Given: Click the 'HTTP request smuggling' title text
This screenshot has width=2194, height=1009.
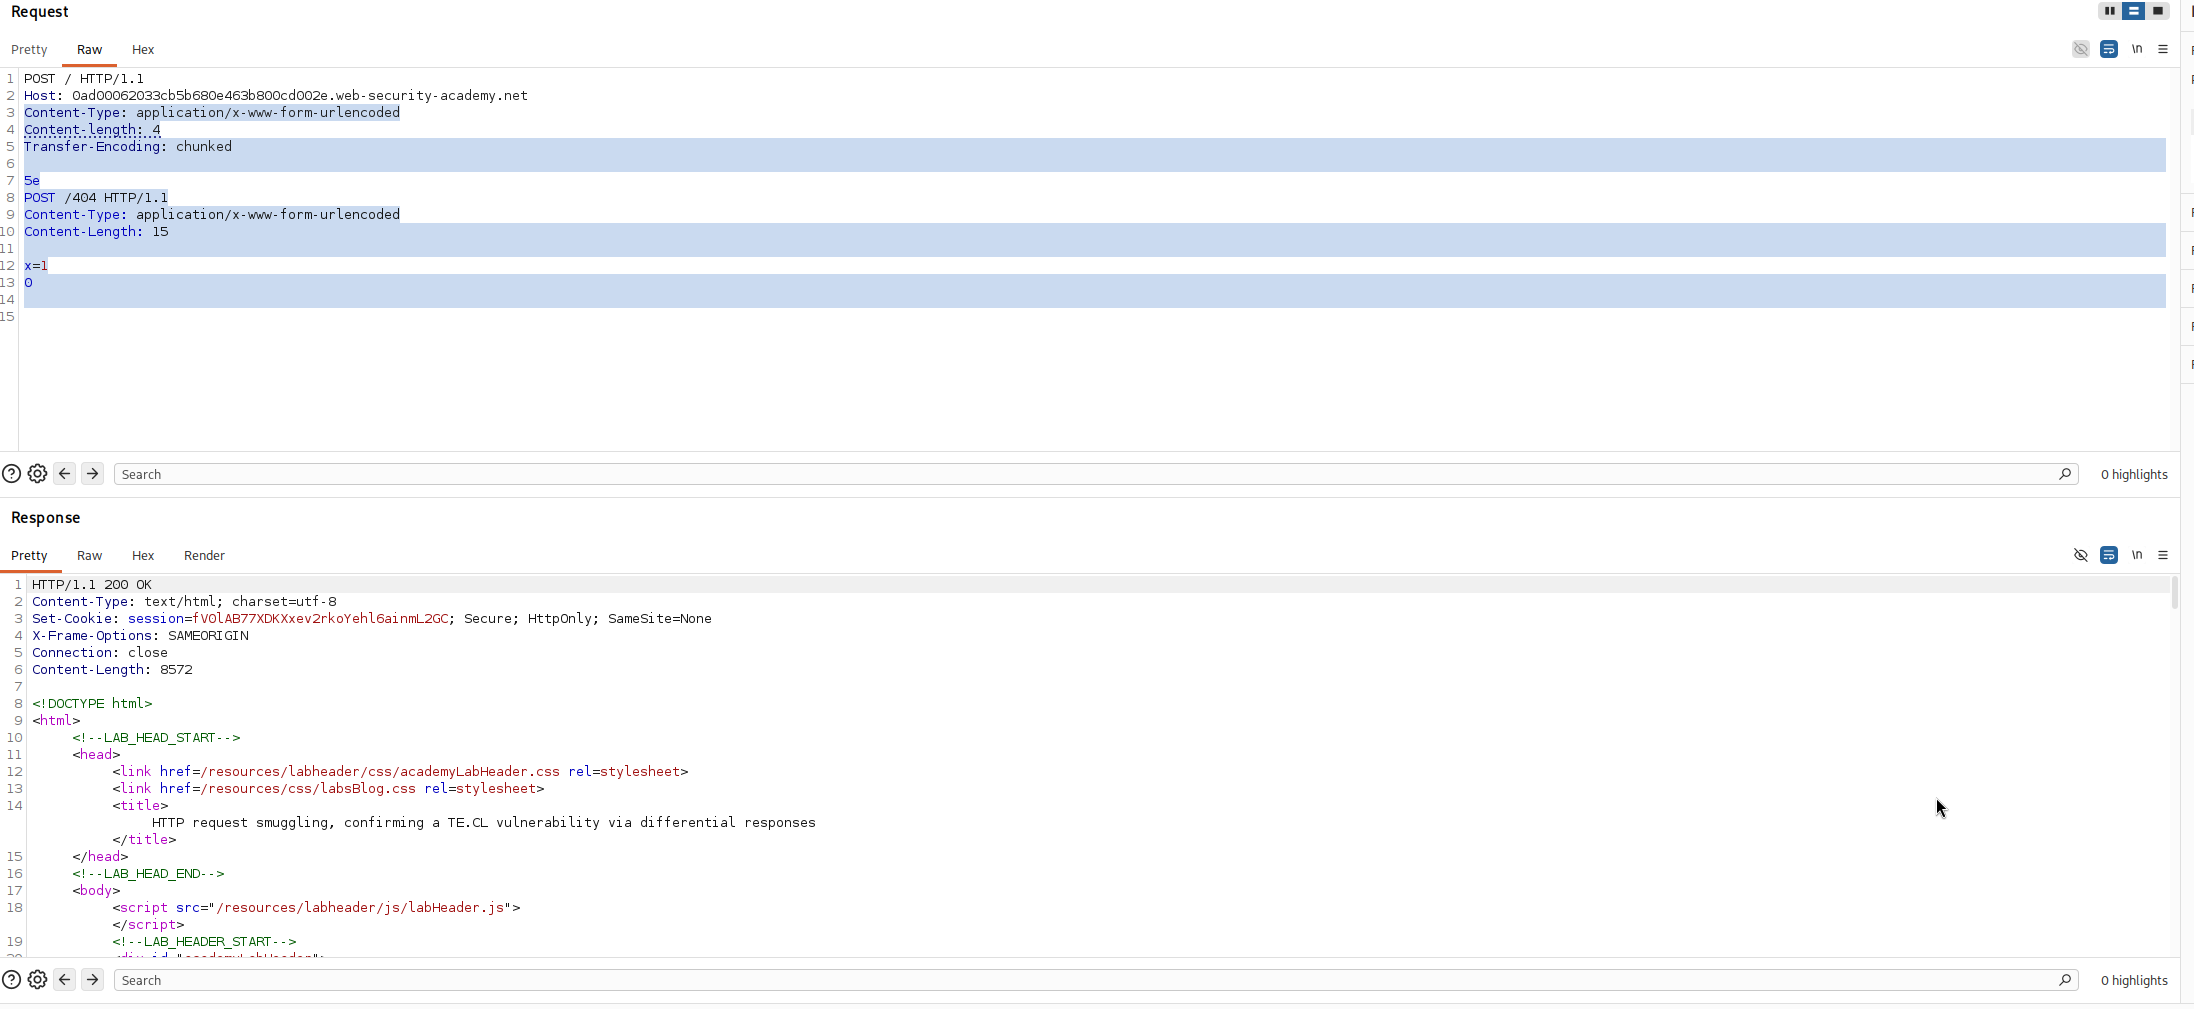Looking at the screenshot, I should click(484, 823).
